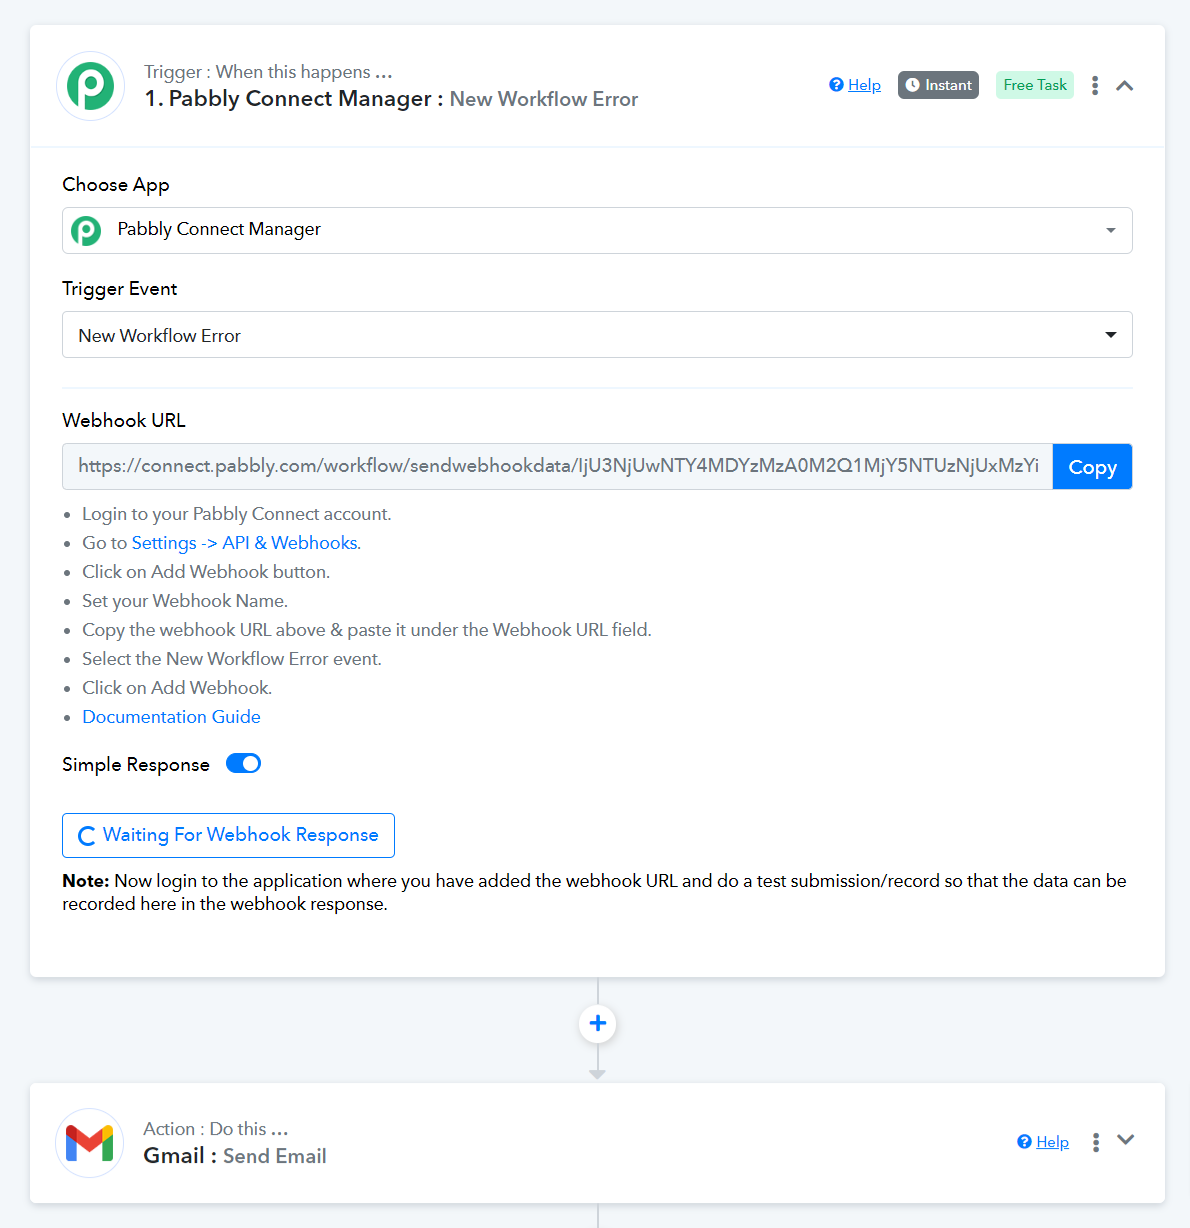Open the Choose App dropdown
1190x1228 pixels.
(x=597, y=230)
